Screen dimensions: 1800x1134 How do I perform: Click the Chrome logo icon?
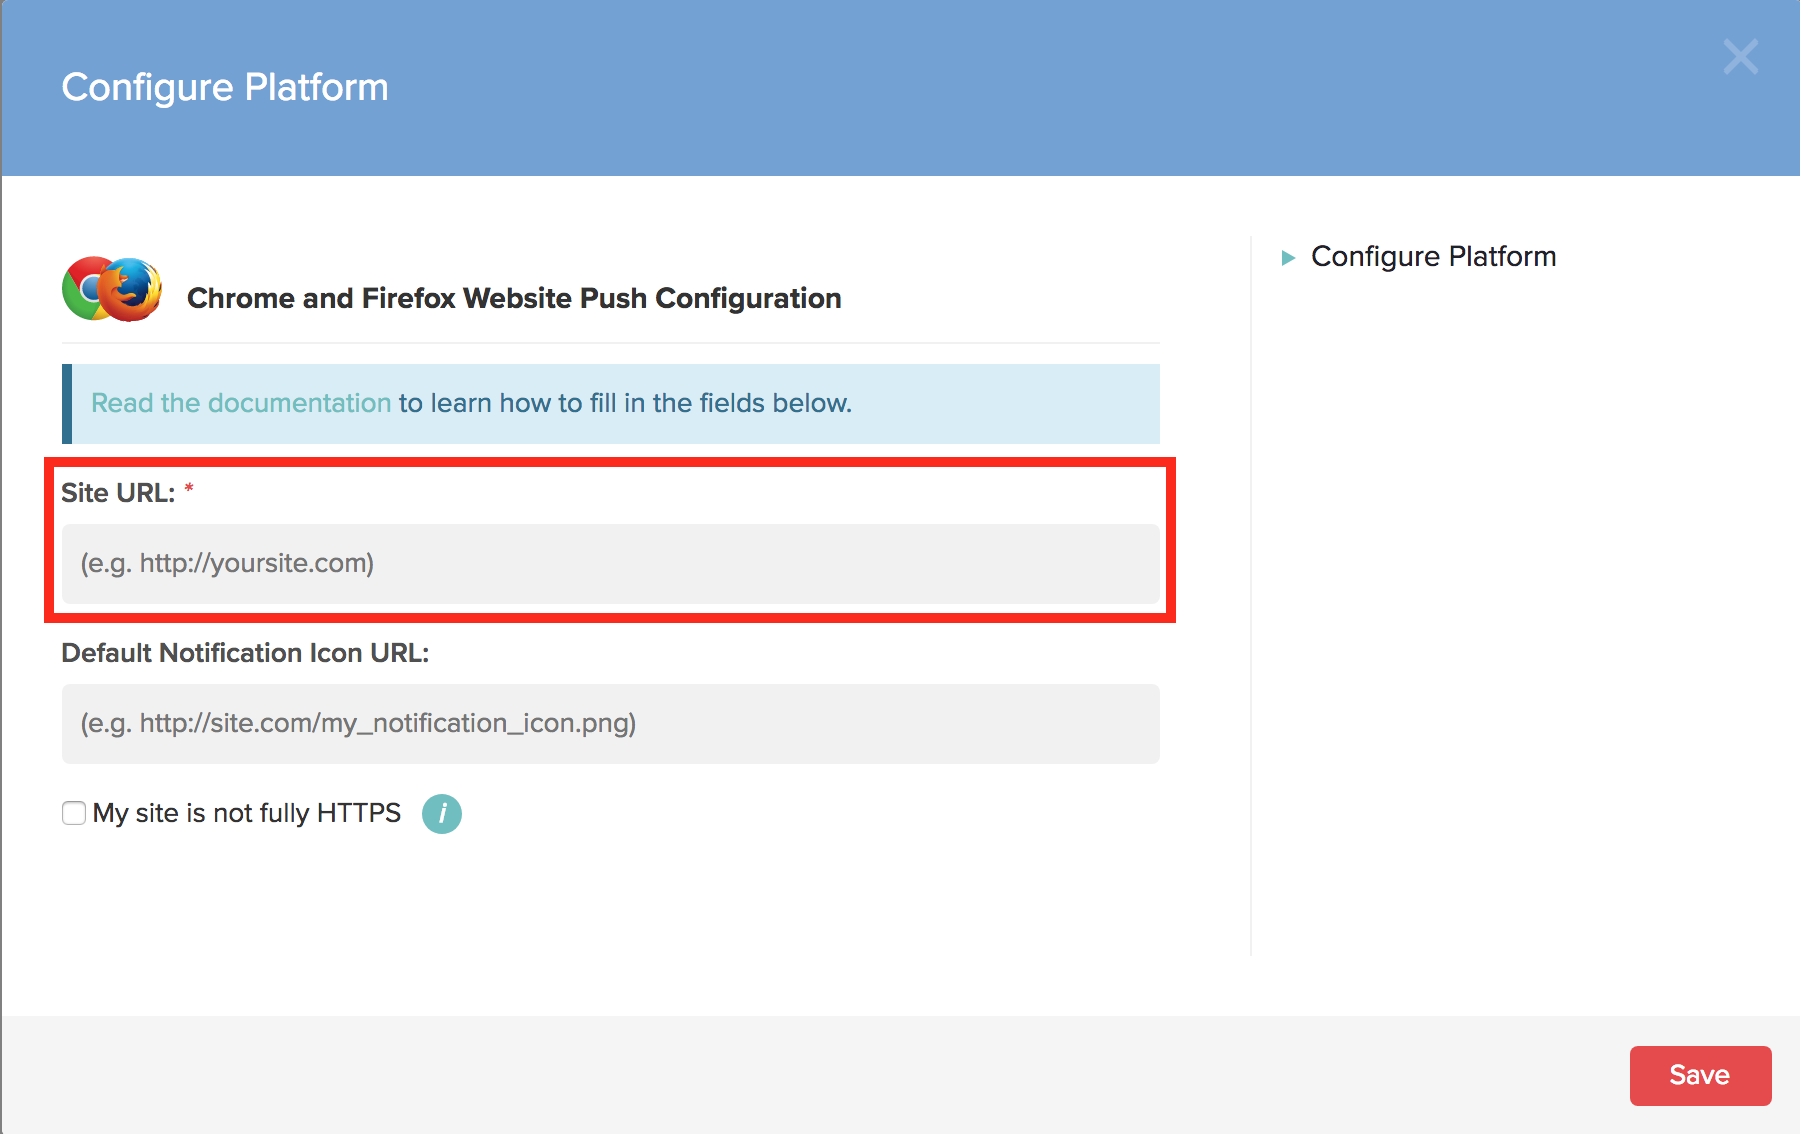(82, 288)
